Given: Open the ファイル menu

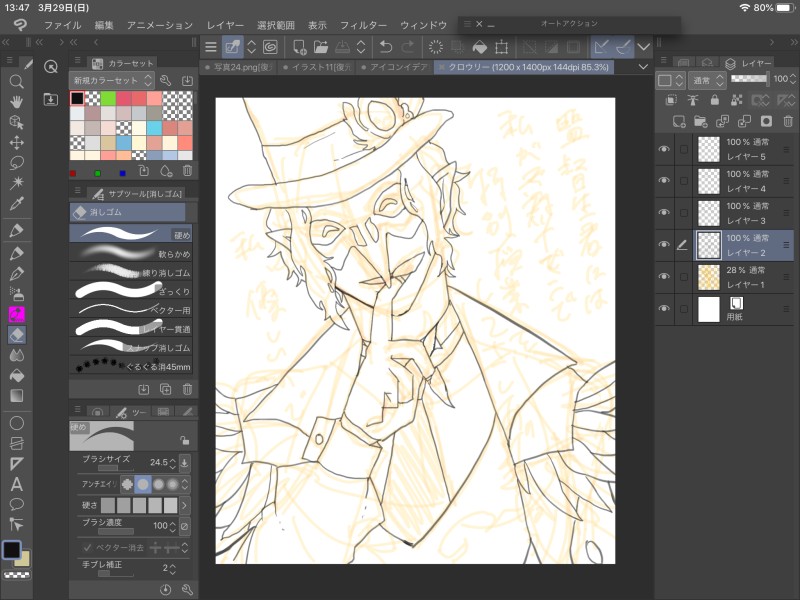Looking at the screenshot, I should 62,25.
